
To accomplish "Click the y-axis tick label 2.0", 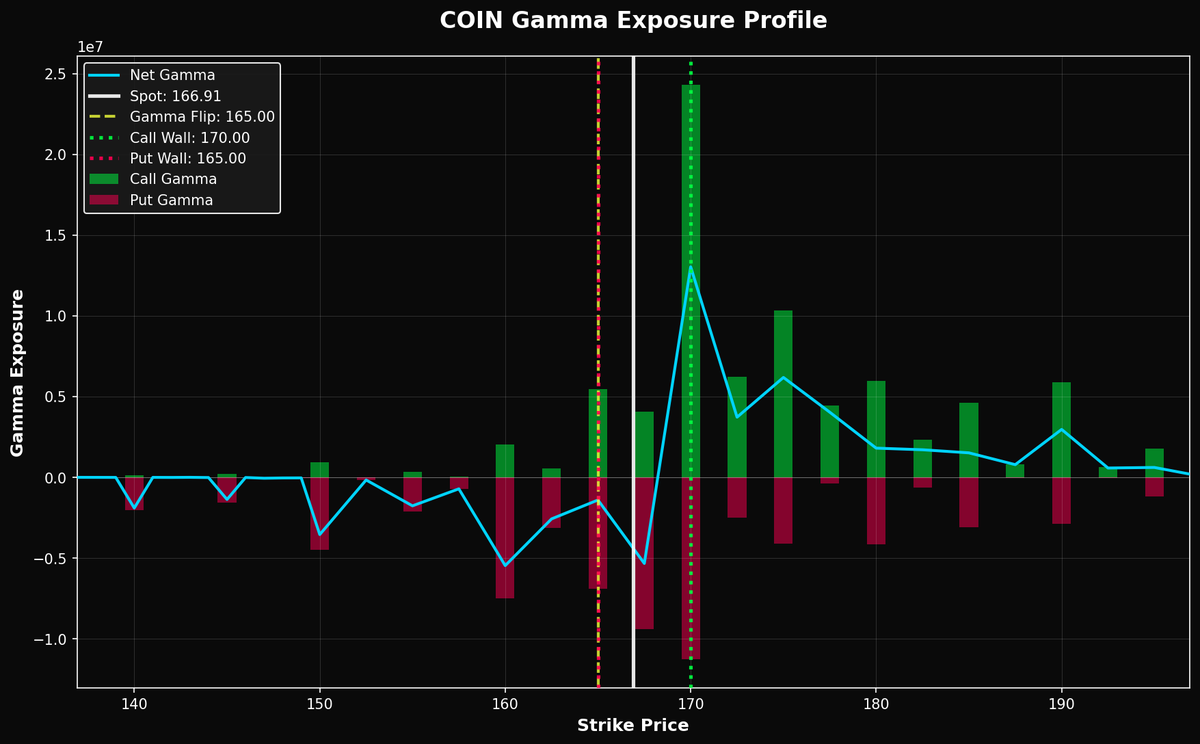I will tap(57, 155).
